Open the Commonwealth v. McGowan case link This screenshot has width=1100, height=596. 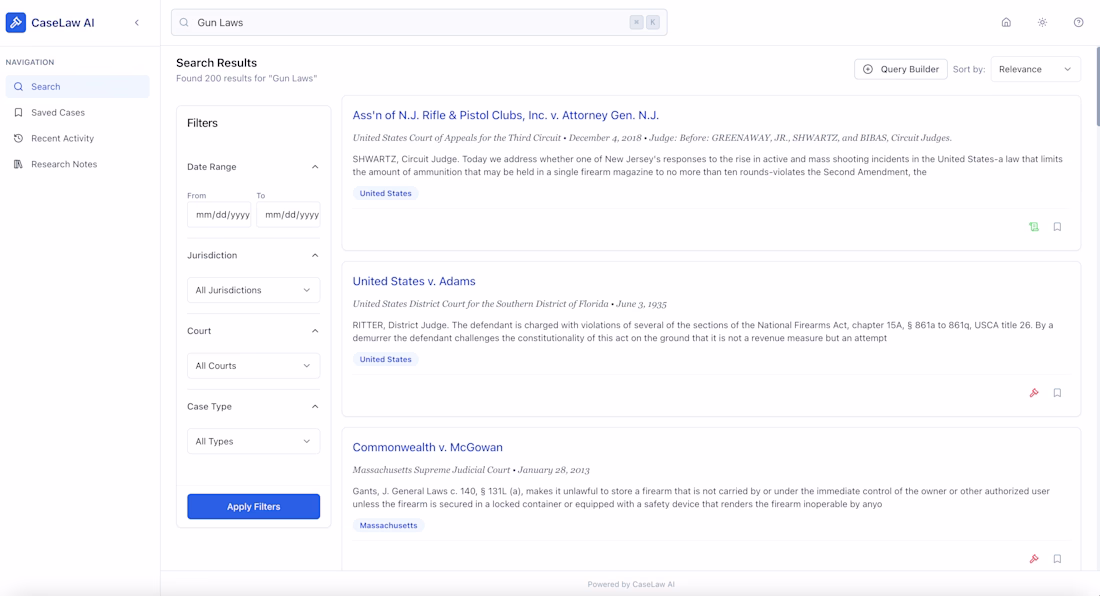pyautogui.click(x=427, y=447)
